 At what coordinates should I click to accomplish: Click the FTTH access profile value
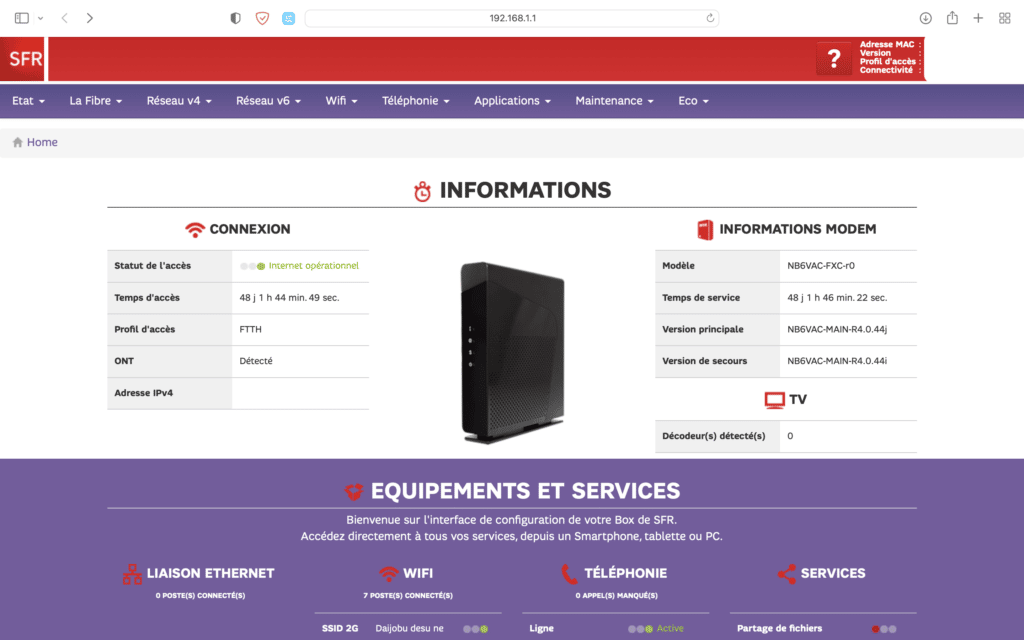(x=250, y=330)
